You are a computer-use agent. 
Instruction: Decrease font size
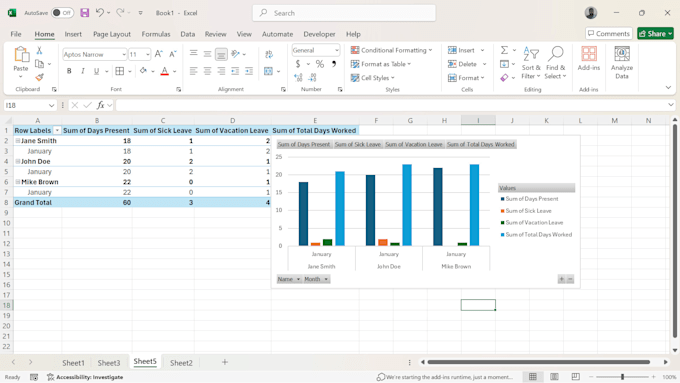tap(173, 54)
